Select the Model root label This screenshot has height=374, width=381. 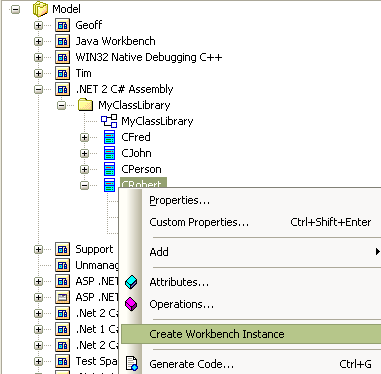click(x=66, y=9)
